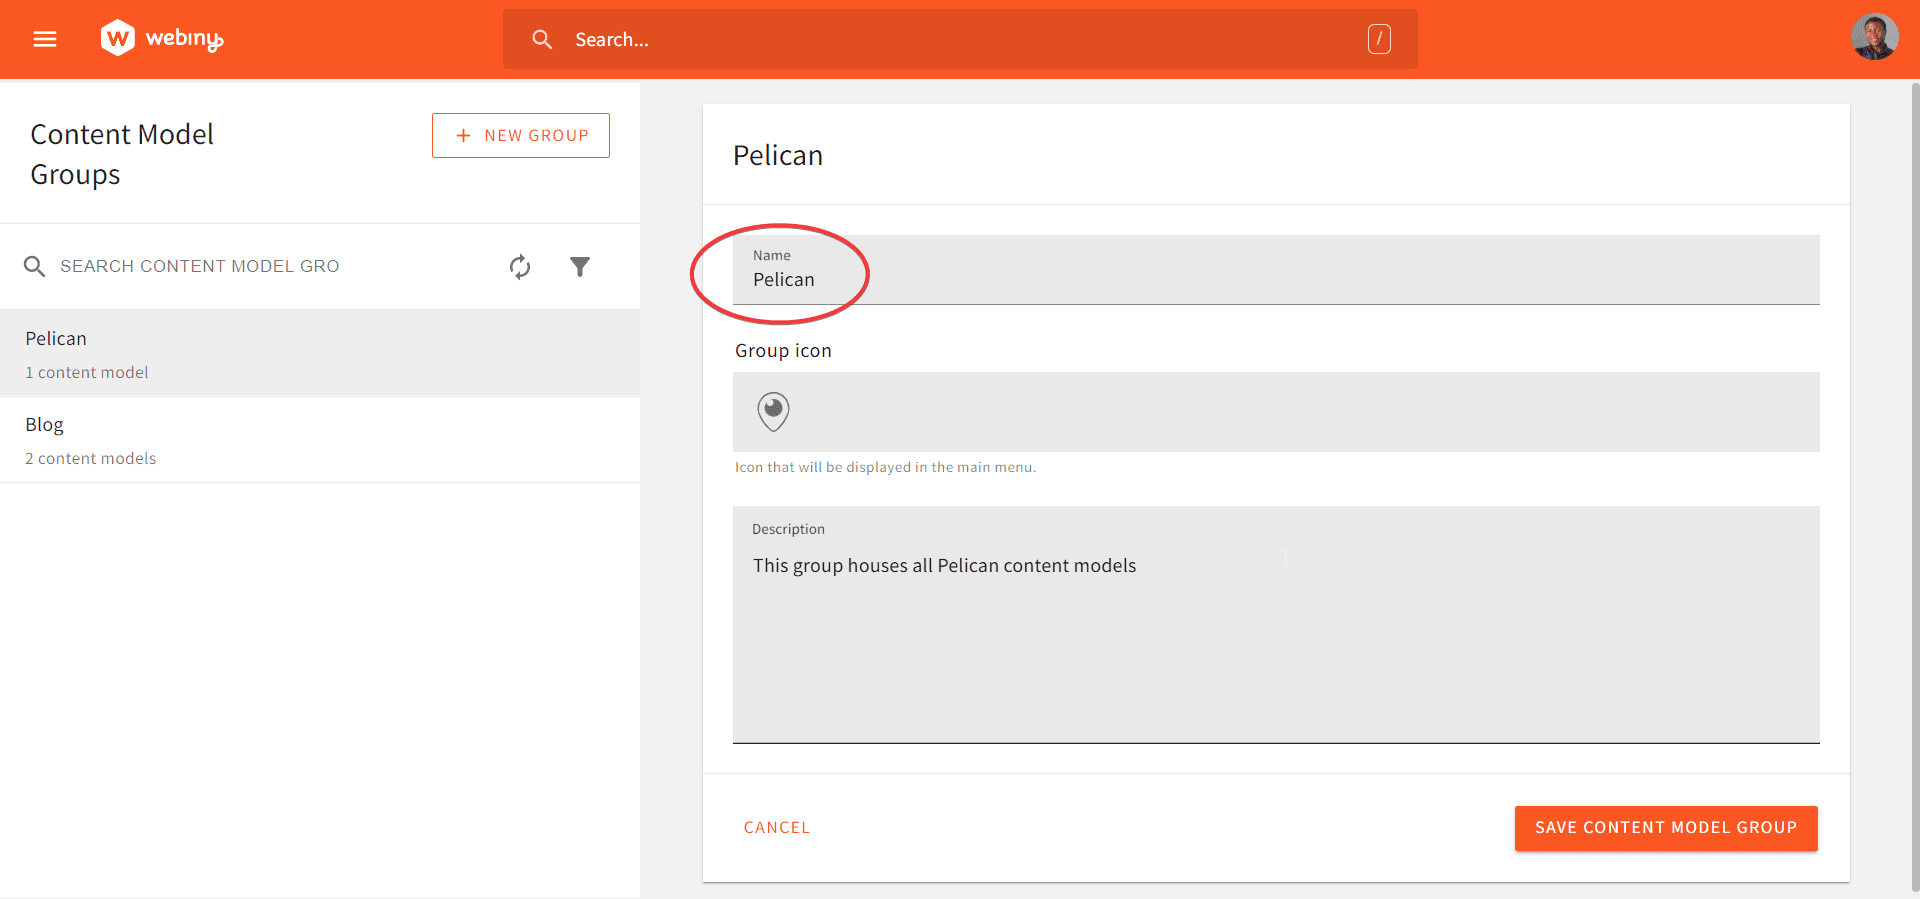Image resolution: width=1920 pixels, height=899 pixels.
Task: Refresh the content model groups list
Action: (x=520, y=267)
